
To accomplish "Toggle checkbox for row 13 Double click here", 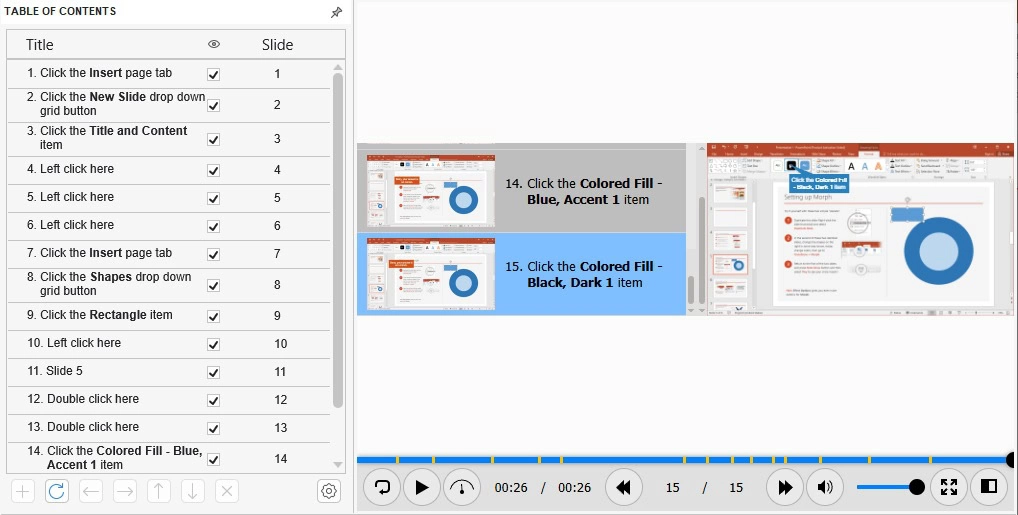I will pos(213,428).
